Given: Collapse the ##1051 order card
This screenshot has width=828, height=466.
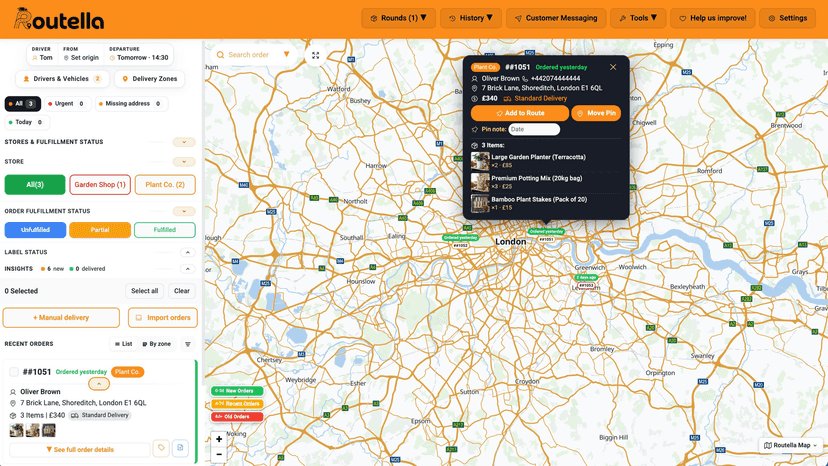Looking at the screenshot, I should pos(99,384).
